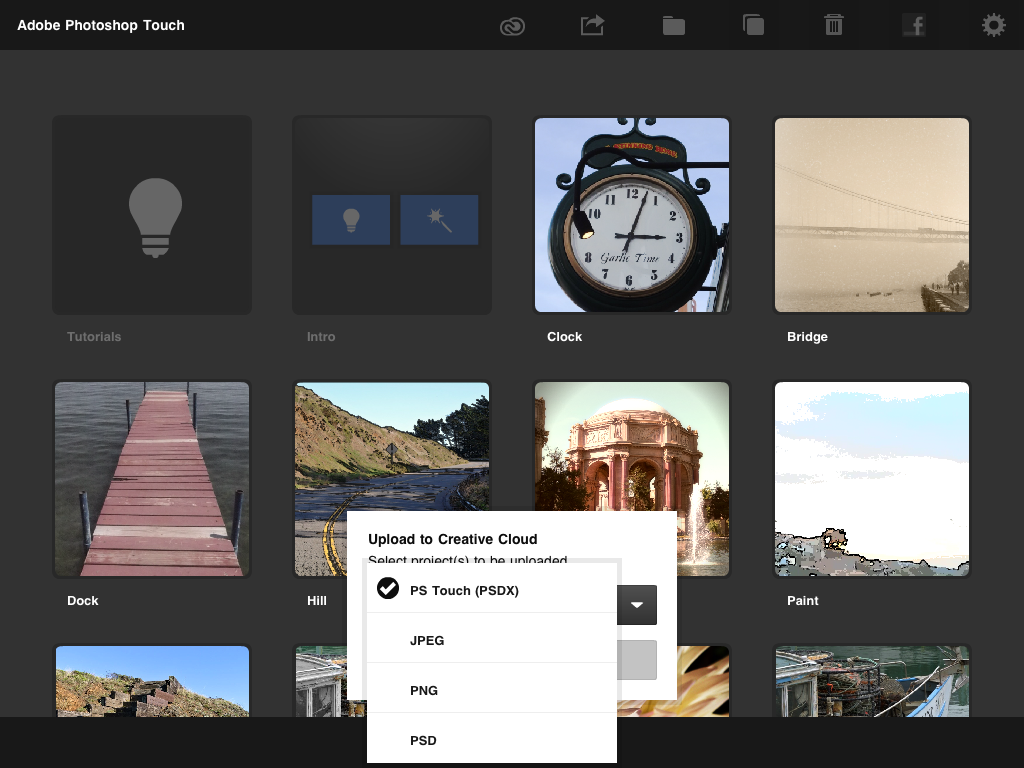
Task: Open settings gear icon
Action: coord(993,25)
